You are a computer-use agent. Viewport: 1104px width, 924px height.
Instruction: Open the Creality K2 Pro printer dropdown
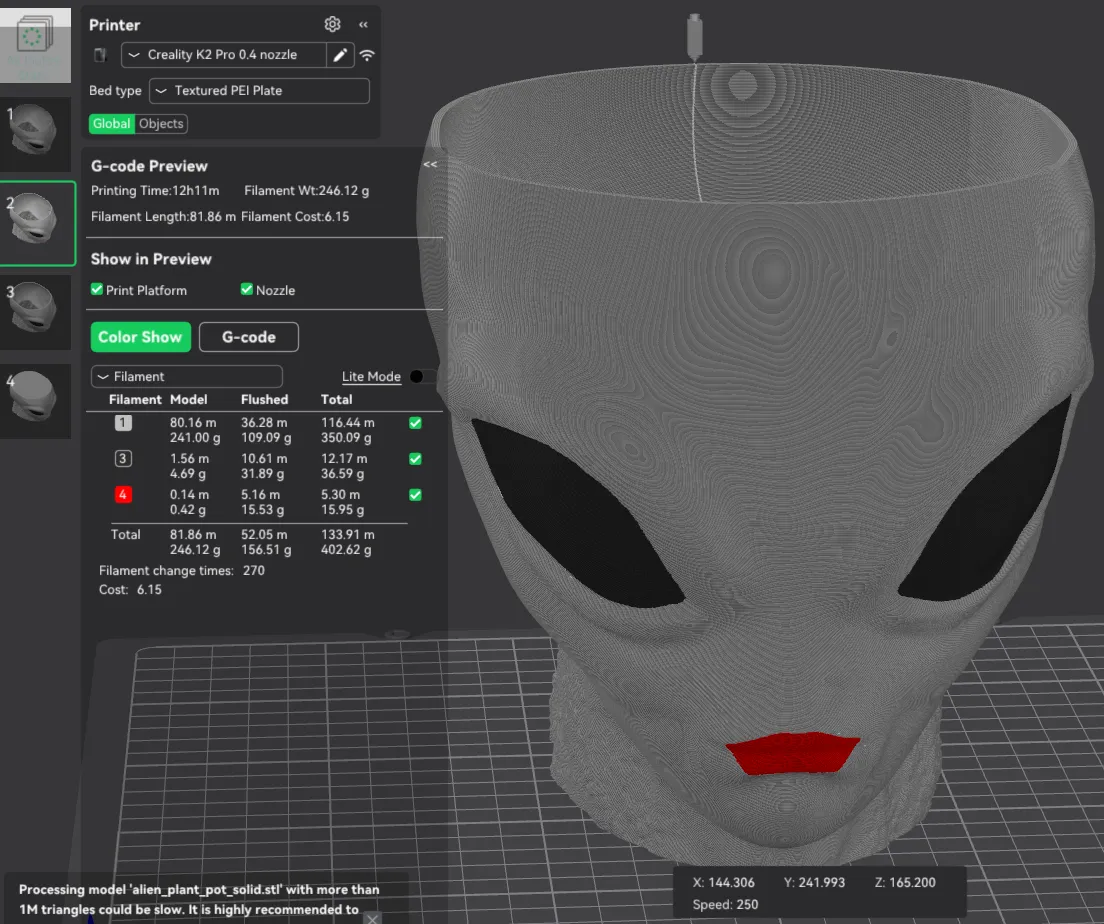point(224,55)
